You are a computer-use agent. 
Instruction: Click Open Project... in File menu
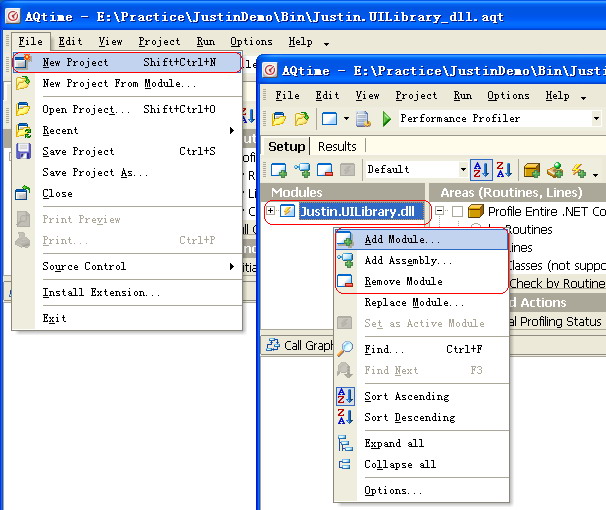pos(127,109)
